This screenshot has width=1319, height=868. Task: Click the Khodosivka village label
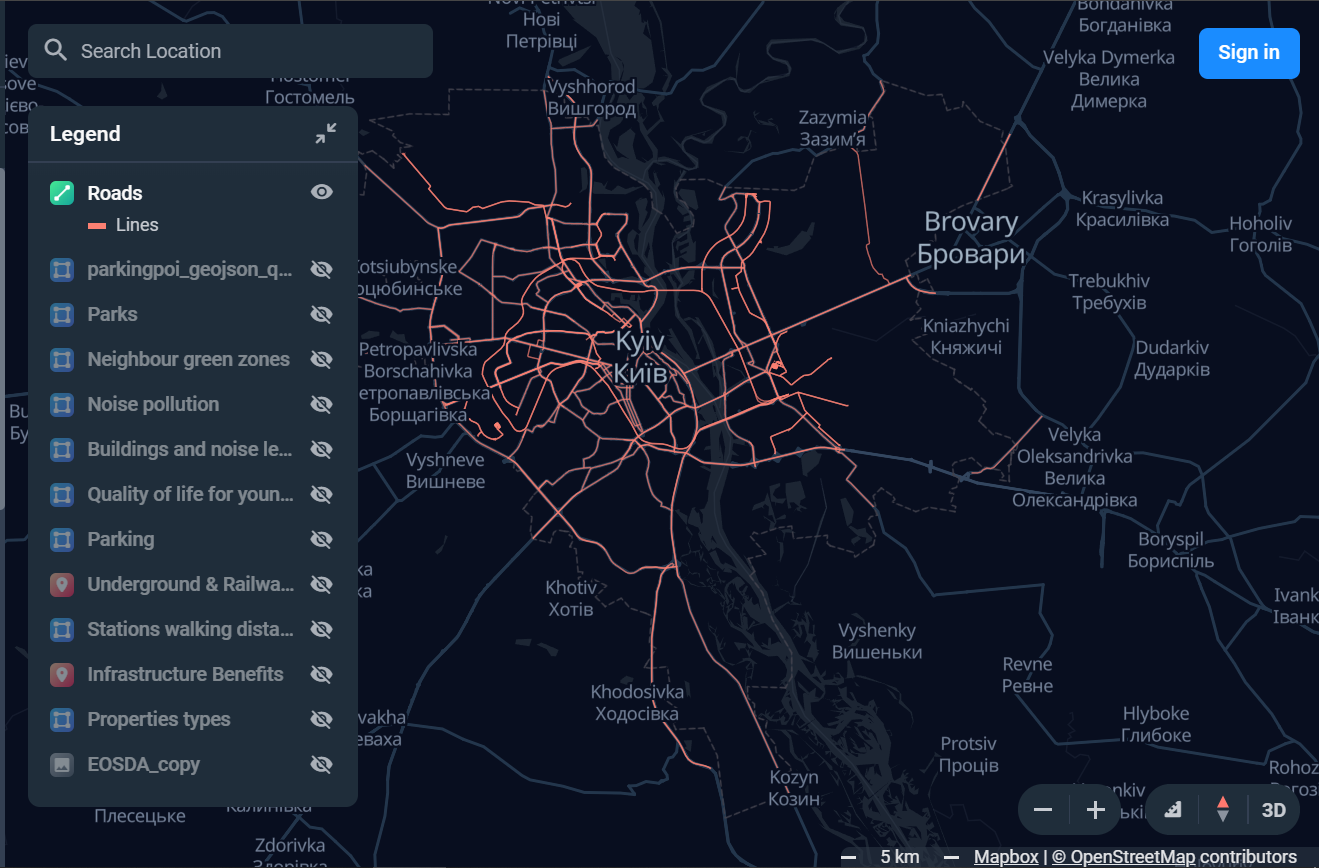(637, 702)
